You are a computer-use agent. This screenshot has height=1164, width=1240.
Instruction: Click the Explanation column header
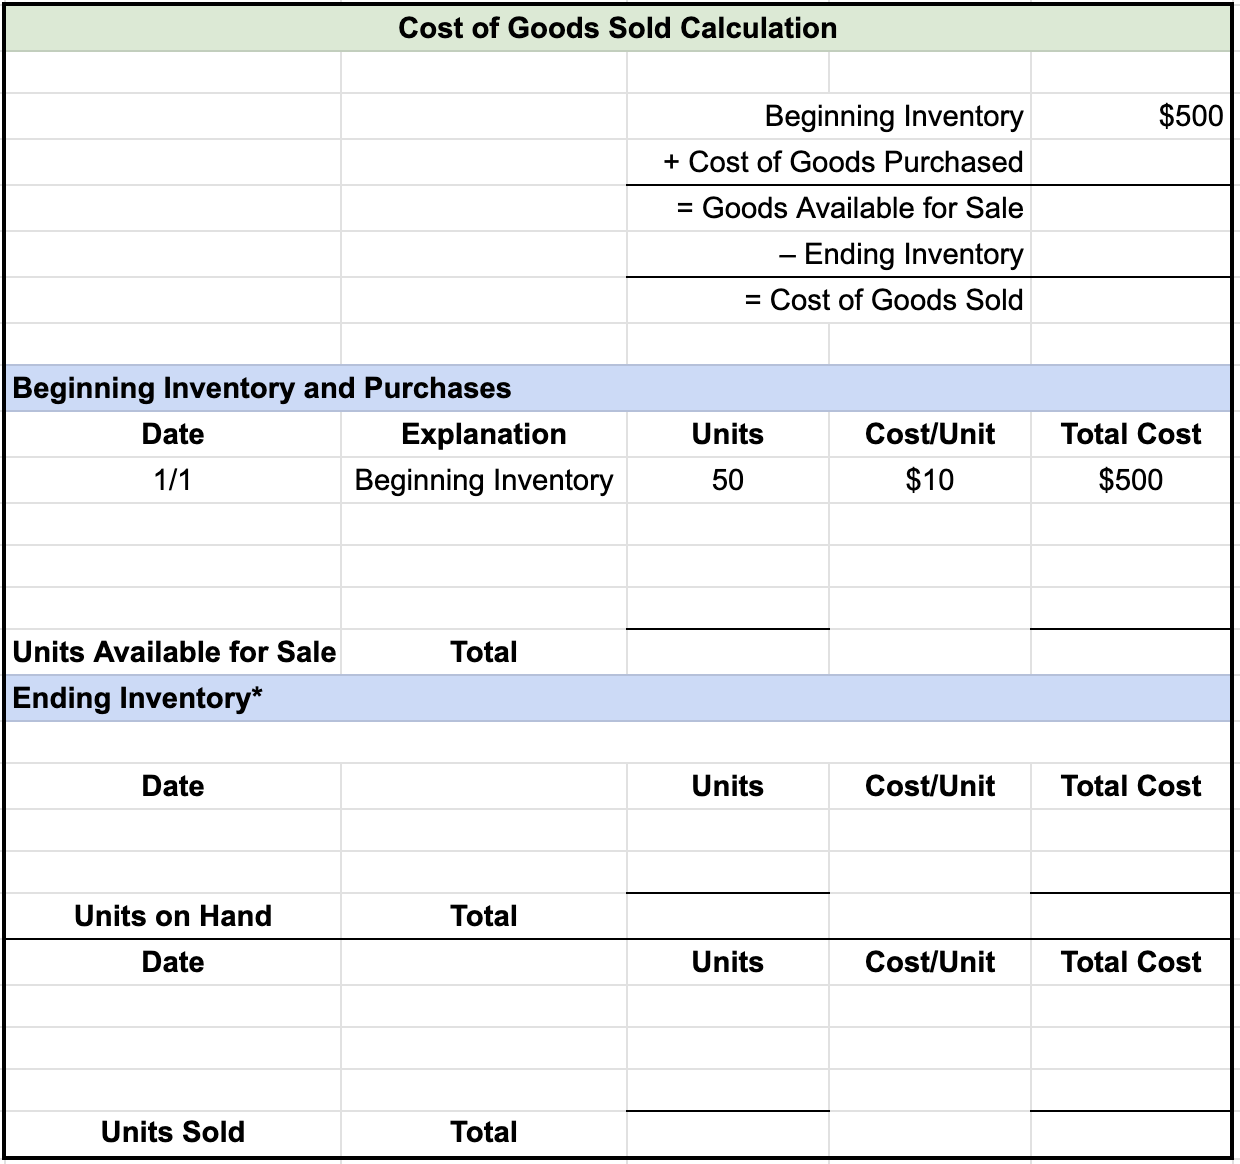(x=484, y=434)
